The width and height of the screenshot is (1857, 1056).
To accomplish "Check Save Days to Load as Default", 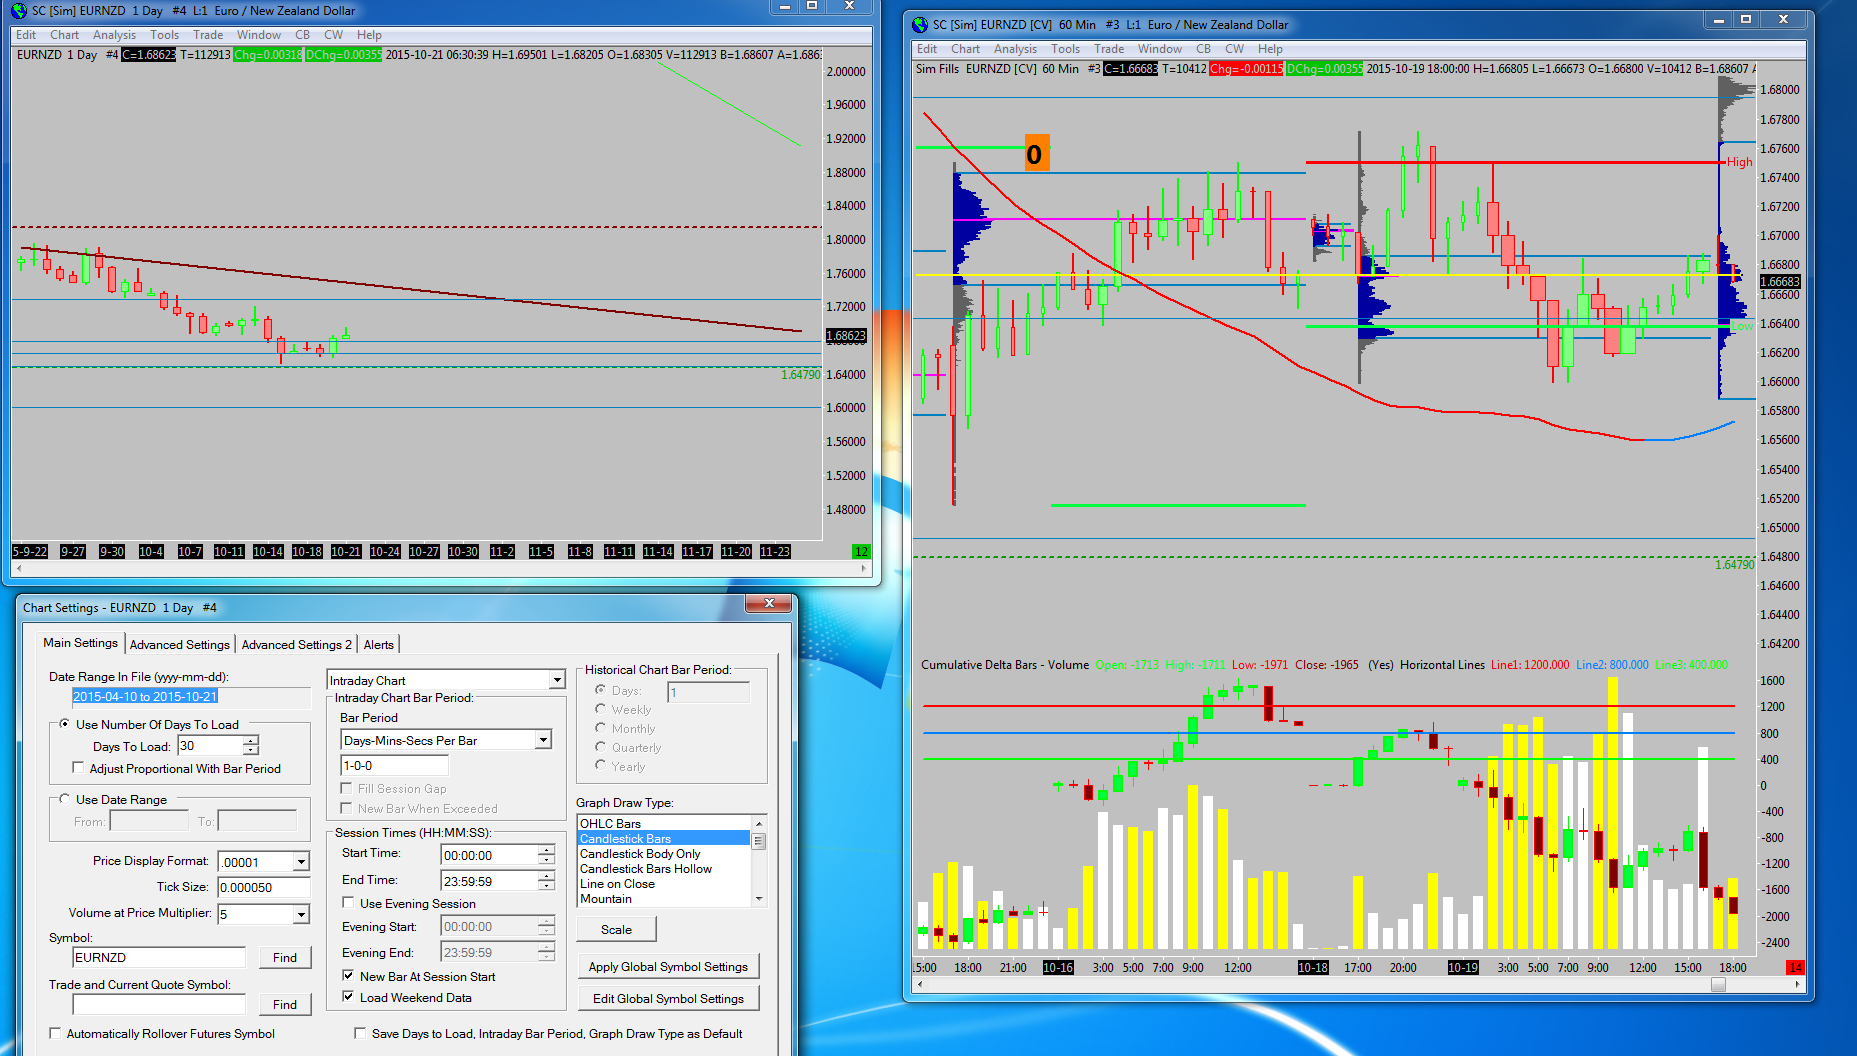I will coord(360,1033).
